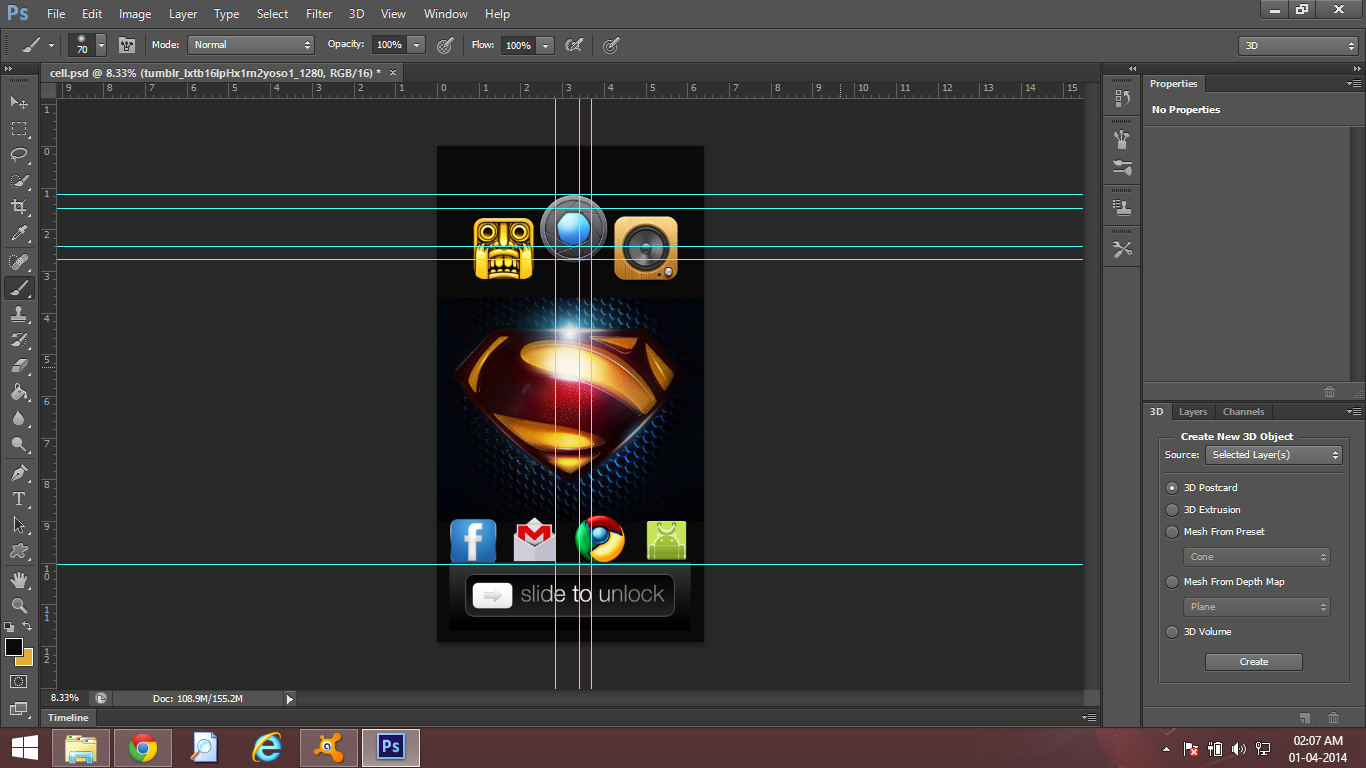The width and height of the screenshot is (1366, 768).
Task: Enable airbrush-style build-up effects
Action: [574, 45]
